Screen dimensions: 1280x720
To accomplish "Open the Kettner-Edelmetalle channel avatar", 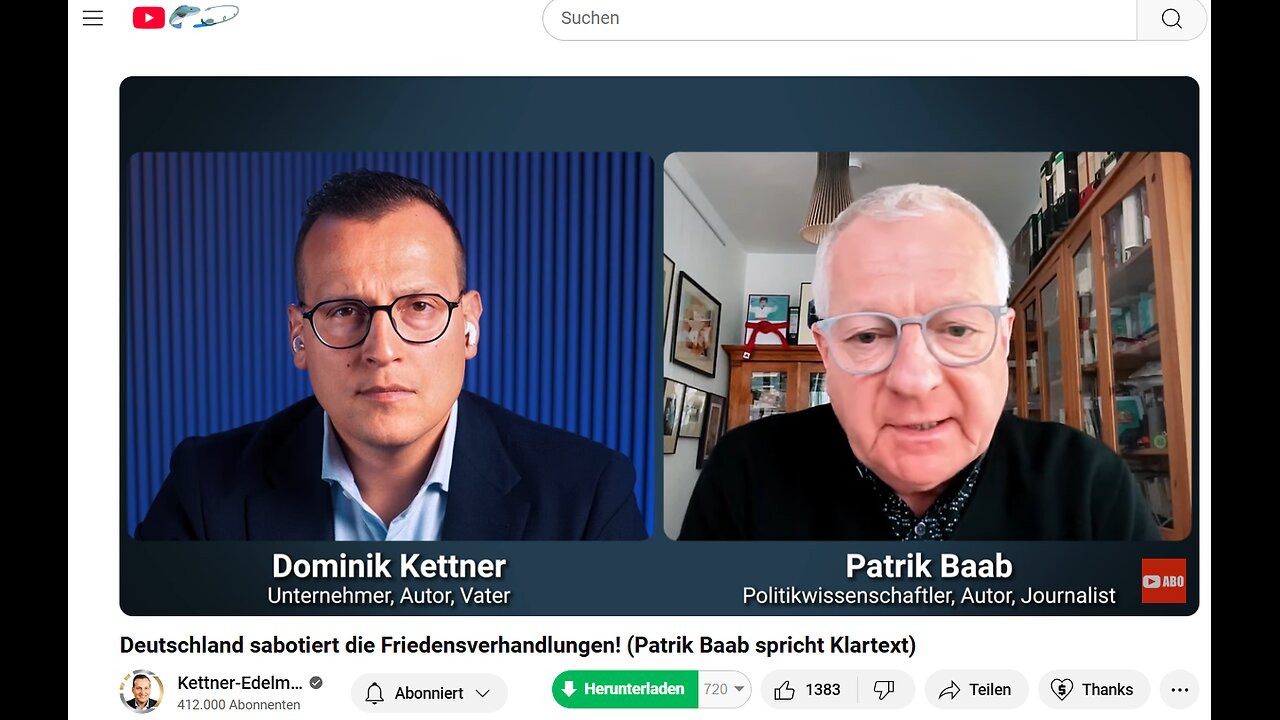I will point(141,691).
